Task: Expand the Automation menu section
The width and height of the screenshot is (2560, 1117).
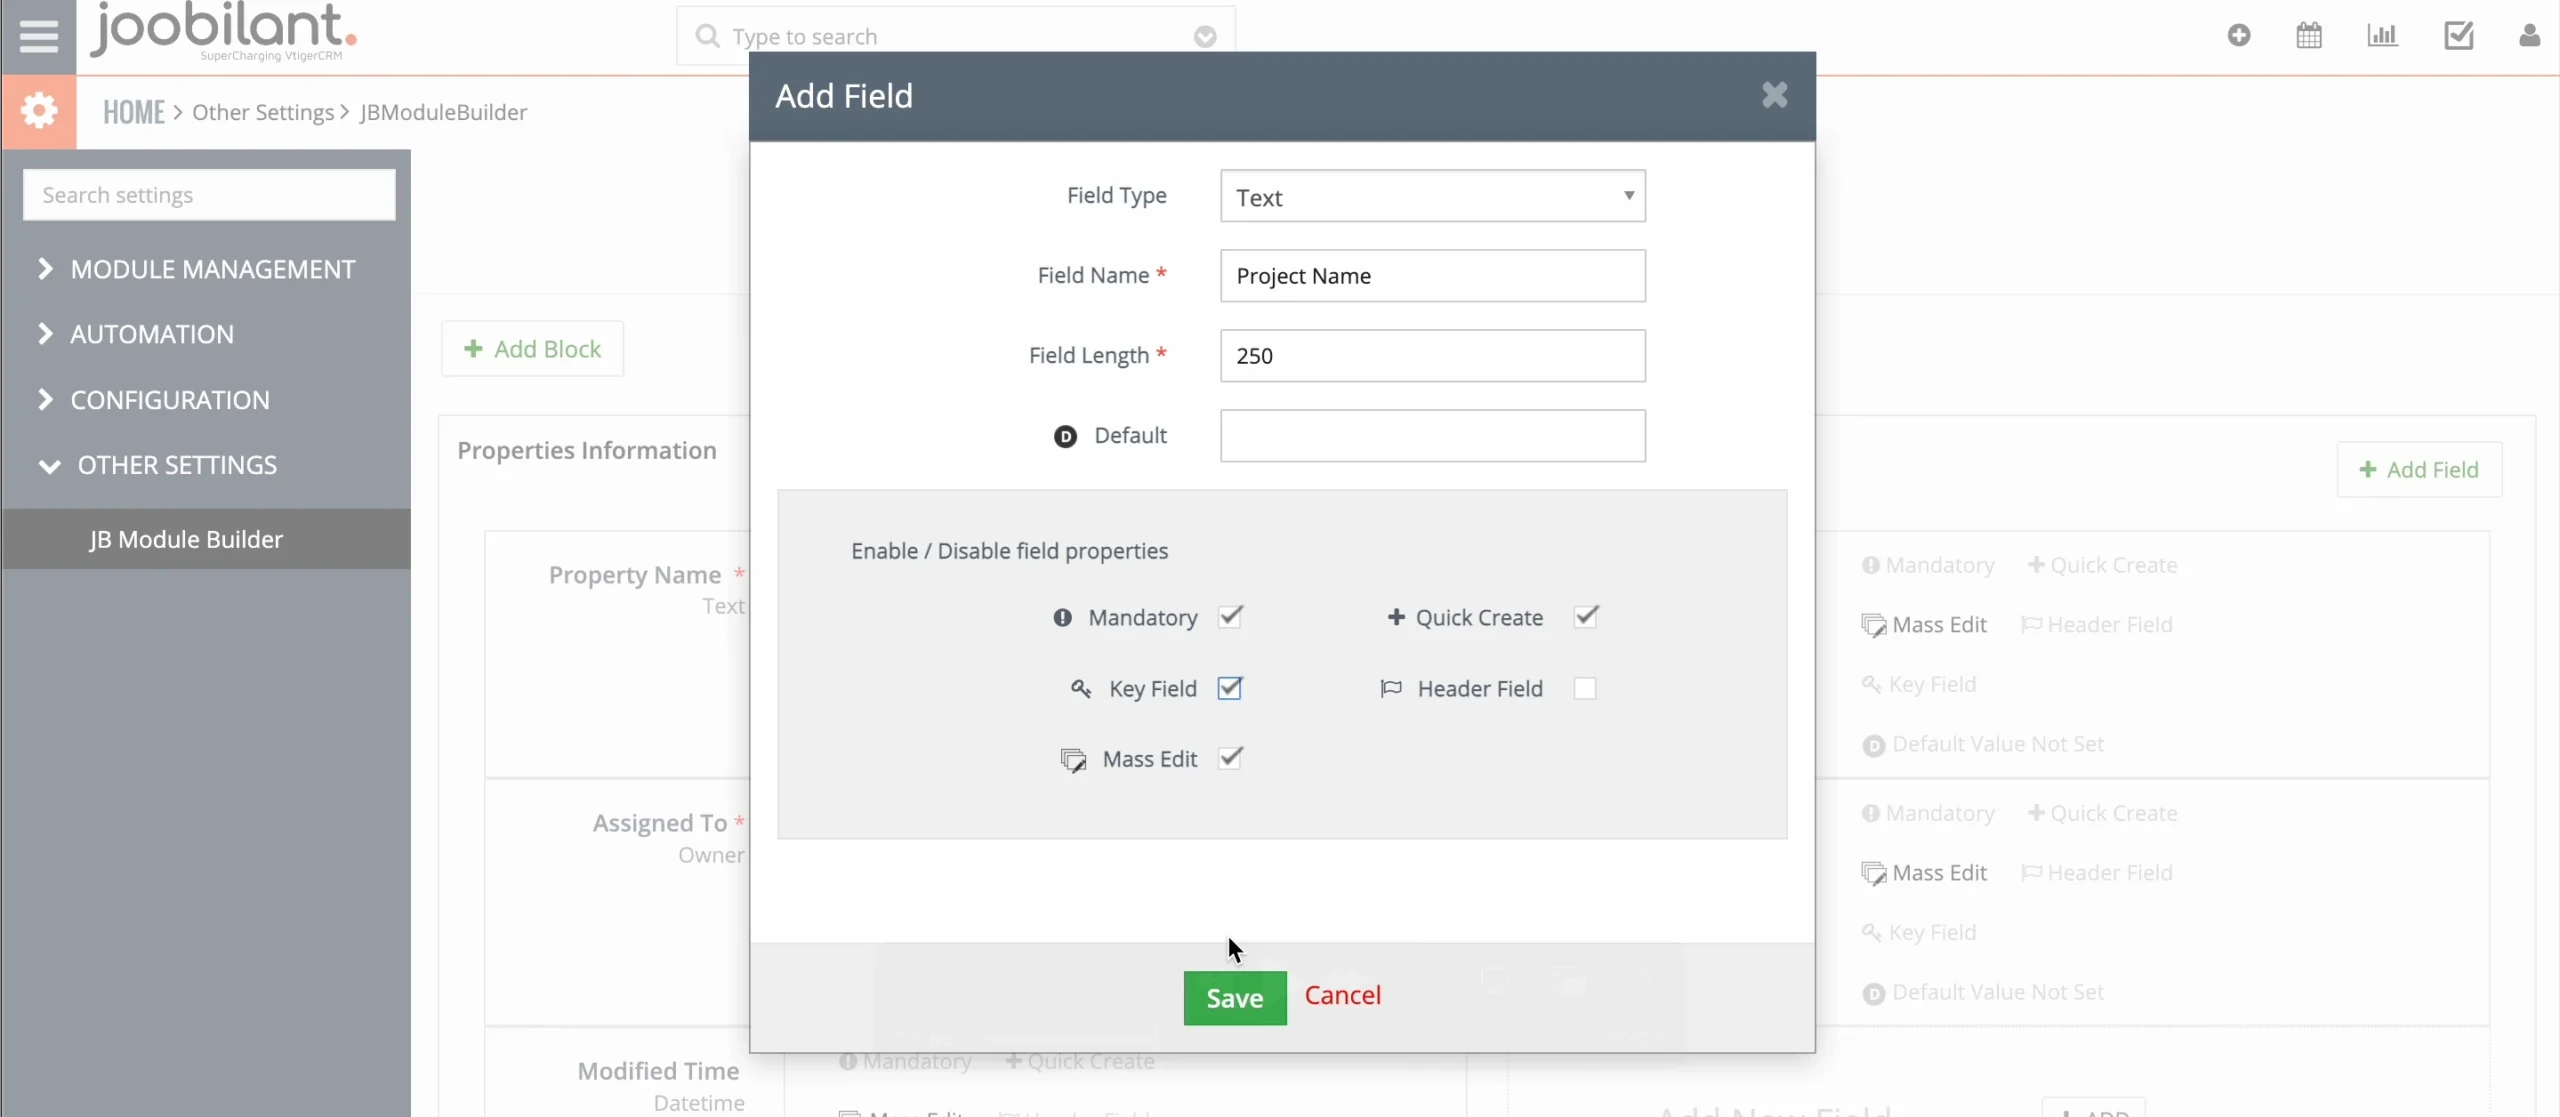Action: tap(152, 334)
